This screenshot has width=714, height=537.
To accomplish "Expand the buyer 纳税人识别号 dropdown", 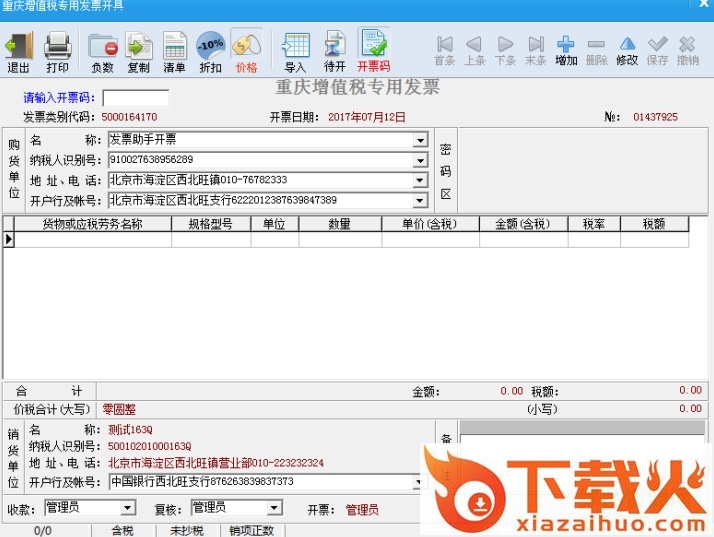I will [x=420, y=160].
